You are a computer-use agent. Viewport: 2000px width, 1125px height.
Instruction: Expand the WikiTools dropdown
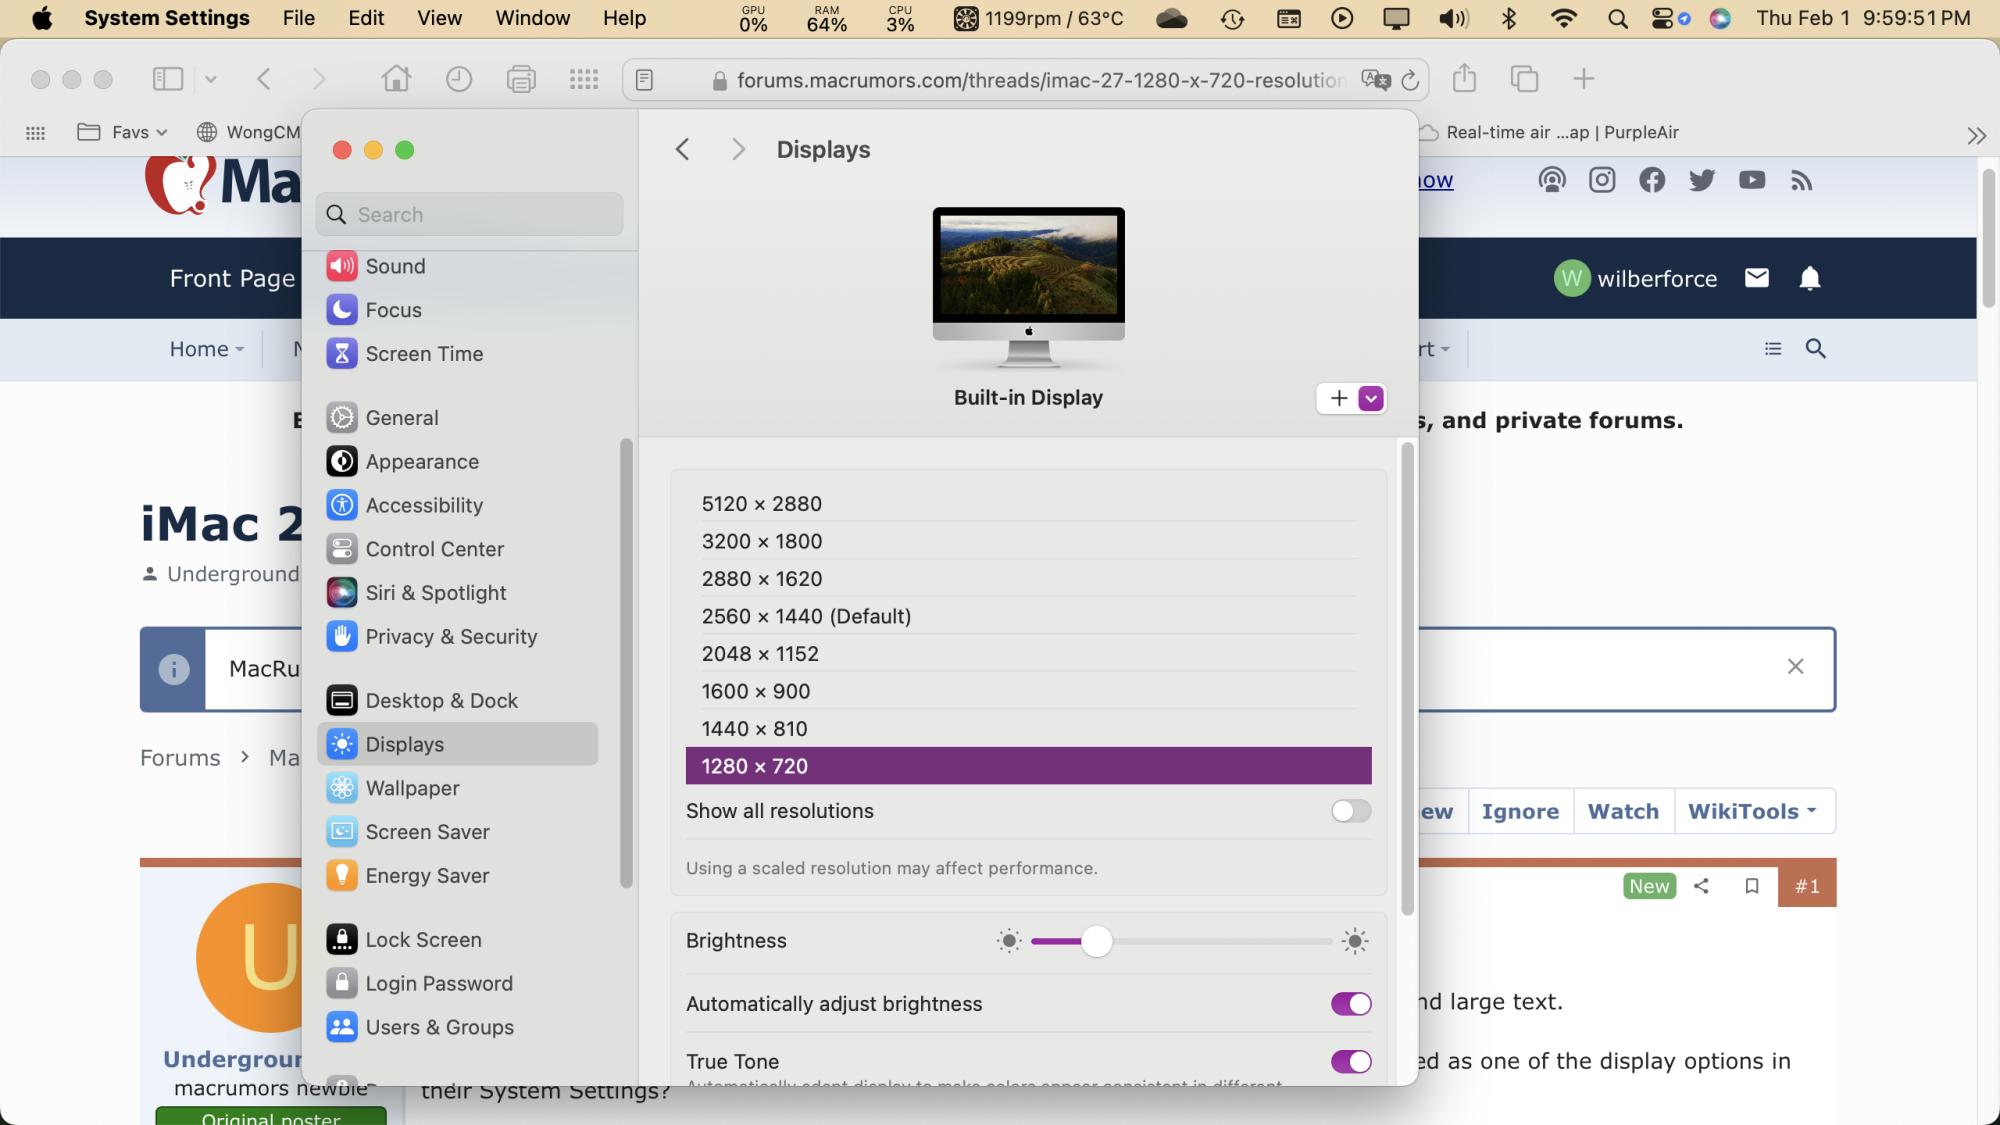click(x=1753, y=811)
